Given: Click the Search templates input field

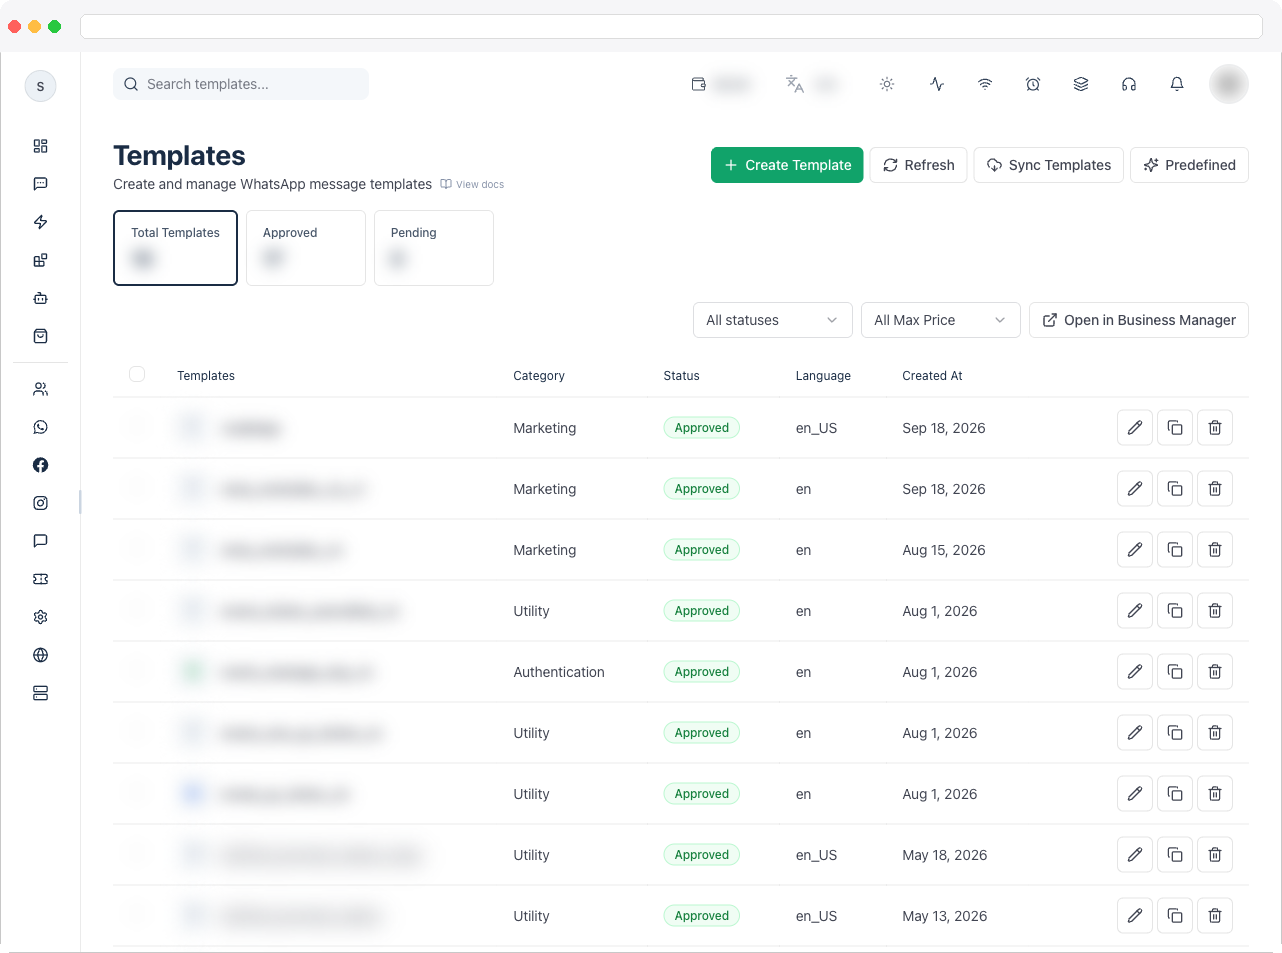Looking at the screenshot, I should point(241,84).
